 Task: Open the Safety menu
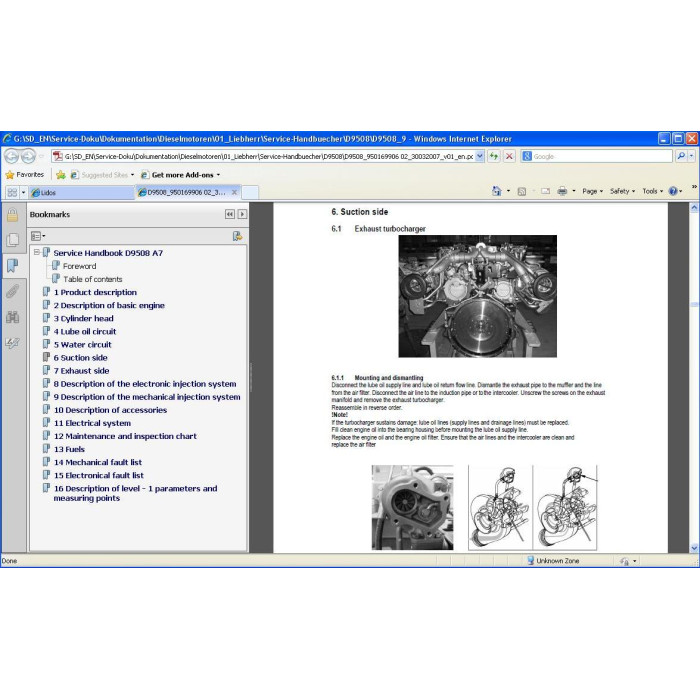click(x=622, y=191)
